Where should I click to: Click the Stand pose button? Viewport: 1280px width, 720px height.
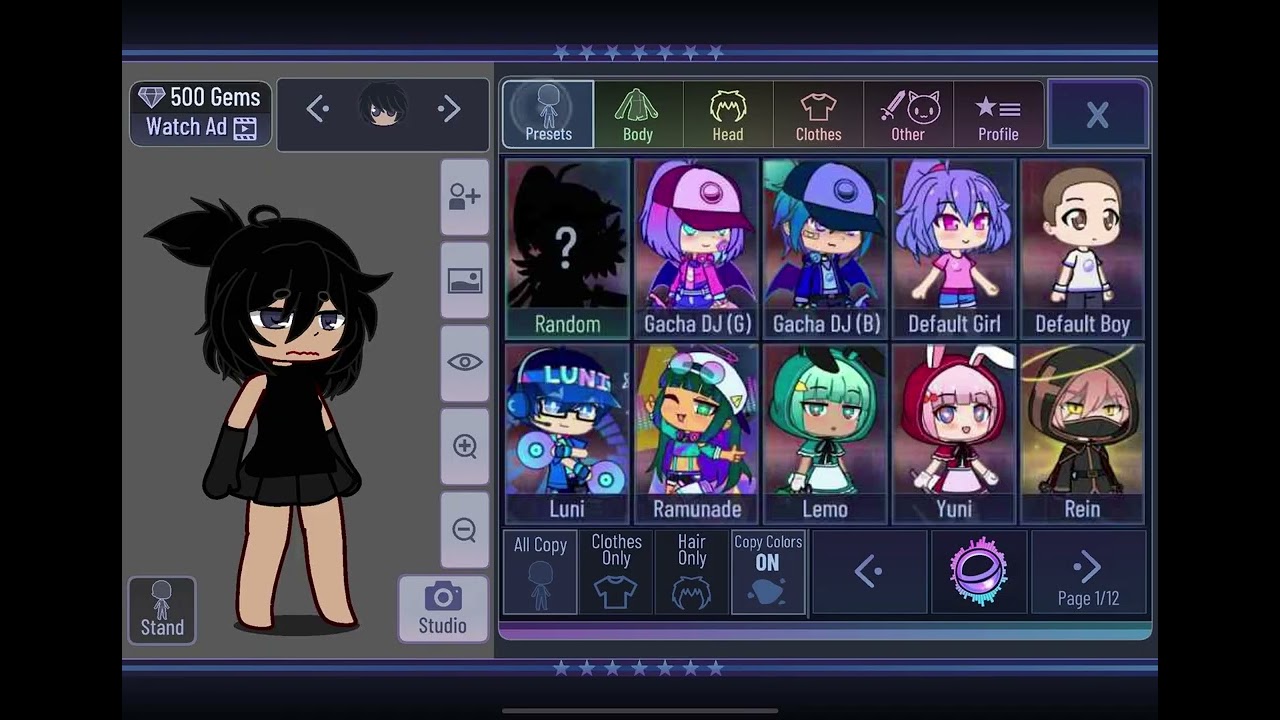(x=162, y=610)
